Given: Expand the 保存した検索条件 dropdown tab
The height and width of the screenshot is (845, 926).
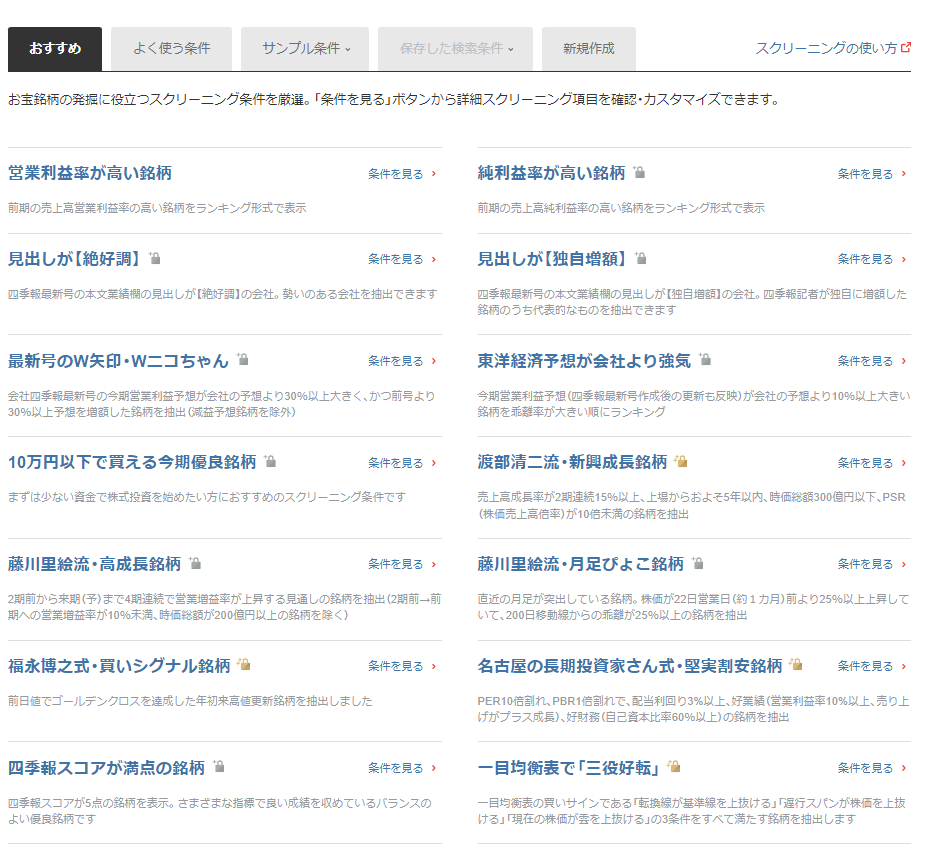Looking at the screenshot, I should click(x=456, y=49).
